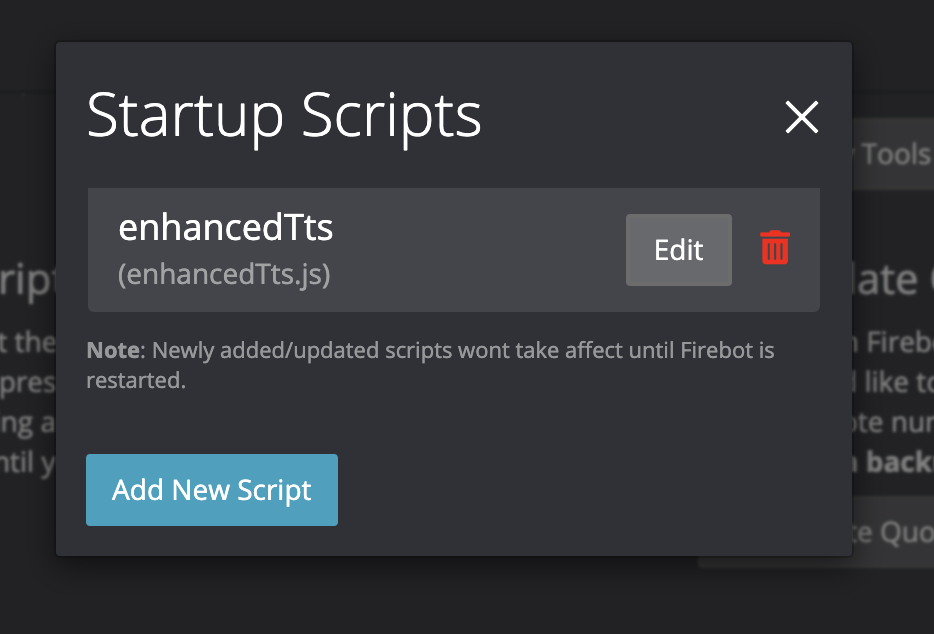Viewport: 934px width, 634px height.
Task: Open the editor via the Edit button
Action: (678, 250)
